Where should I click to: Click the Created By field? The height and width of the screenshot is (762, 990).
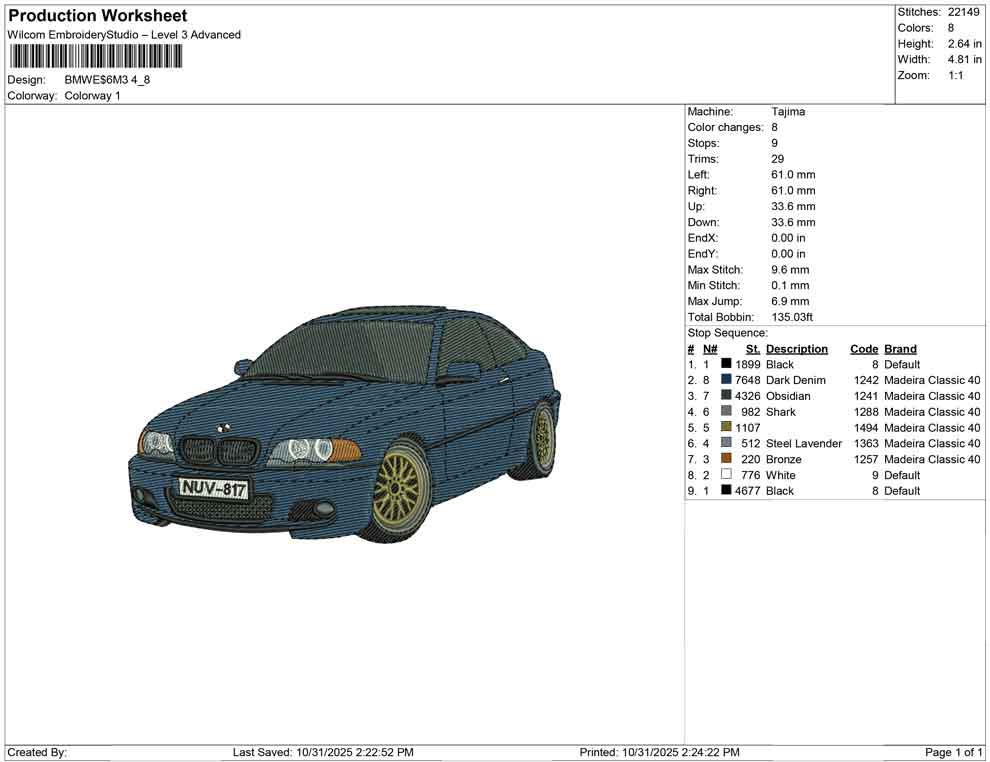[x=37, y=752]
